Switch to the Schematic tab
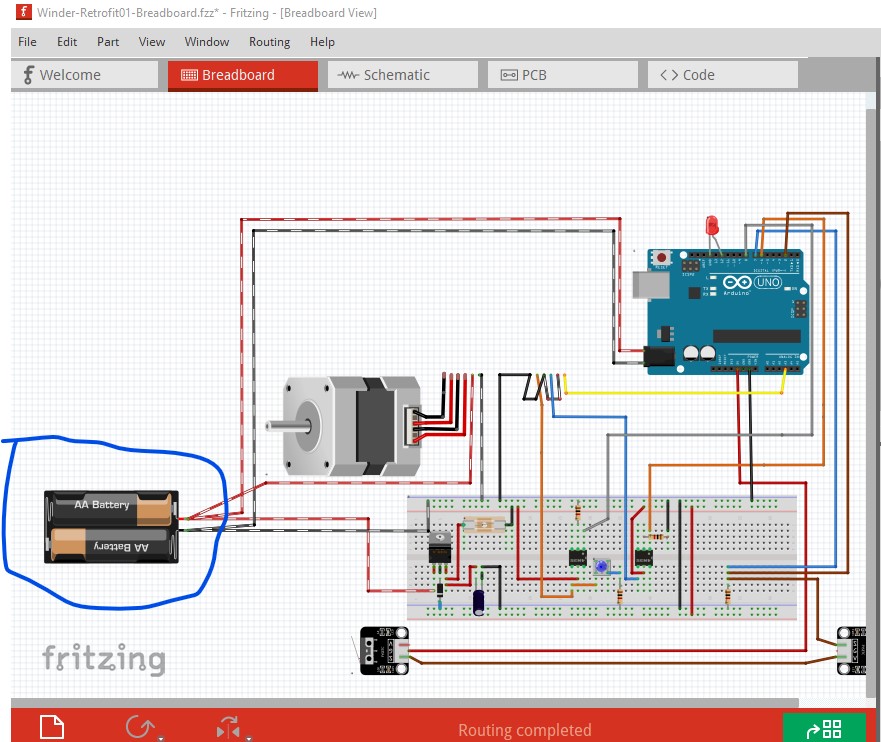This screenshot has height=742, width=881. click(x=403, y=75)
